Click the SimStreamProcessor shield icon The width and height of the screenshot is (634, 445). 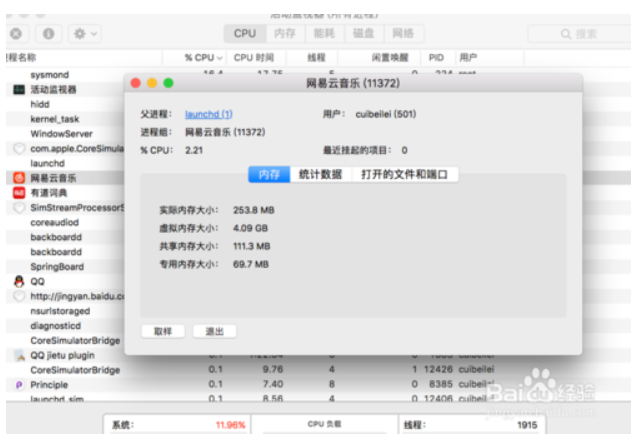19,208
